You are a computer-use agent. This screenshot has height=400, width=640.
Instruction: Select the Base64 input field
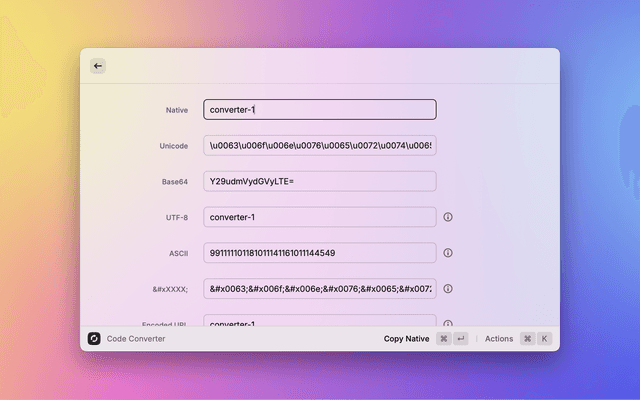tap(320, 181)
